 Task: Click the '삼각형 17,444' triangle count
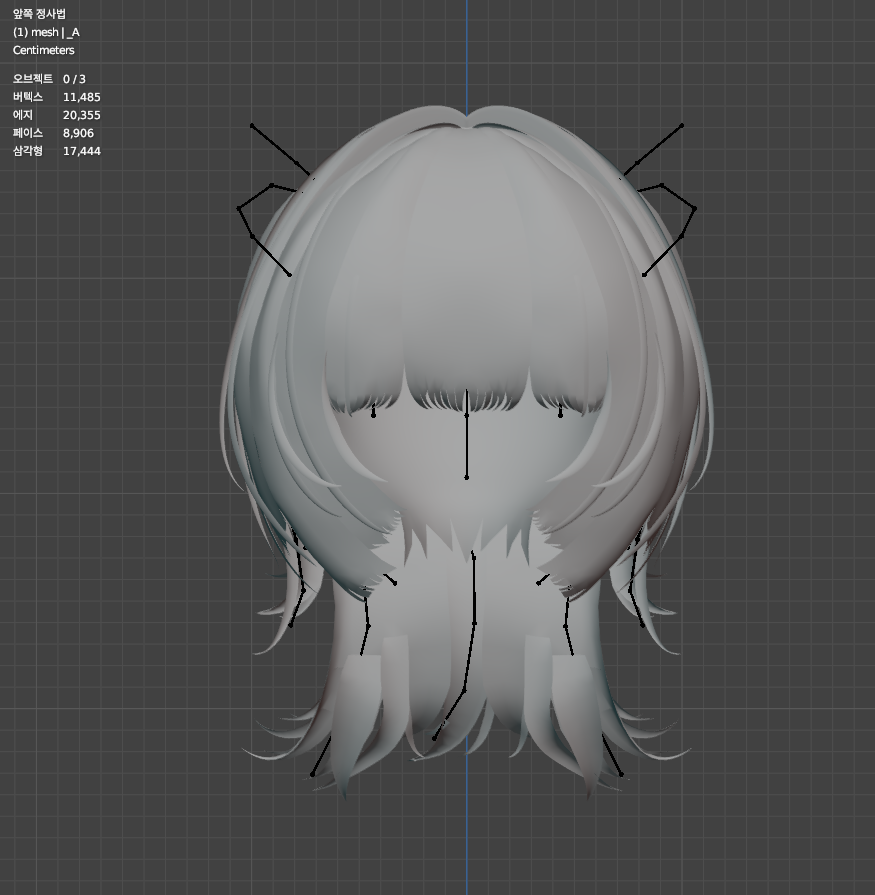48,151
